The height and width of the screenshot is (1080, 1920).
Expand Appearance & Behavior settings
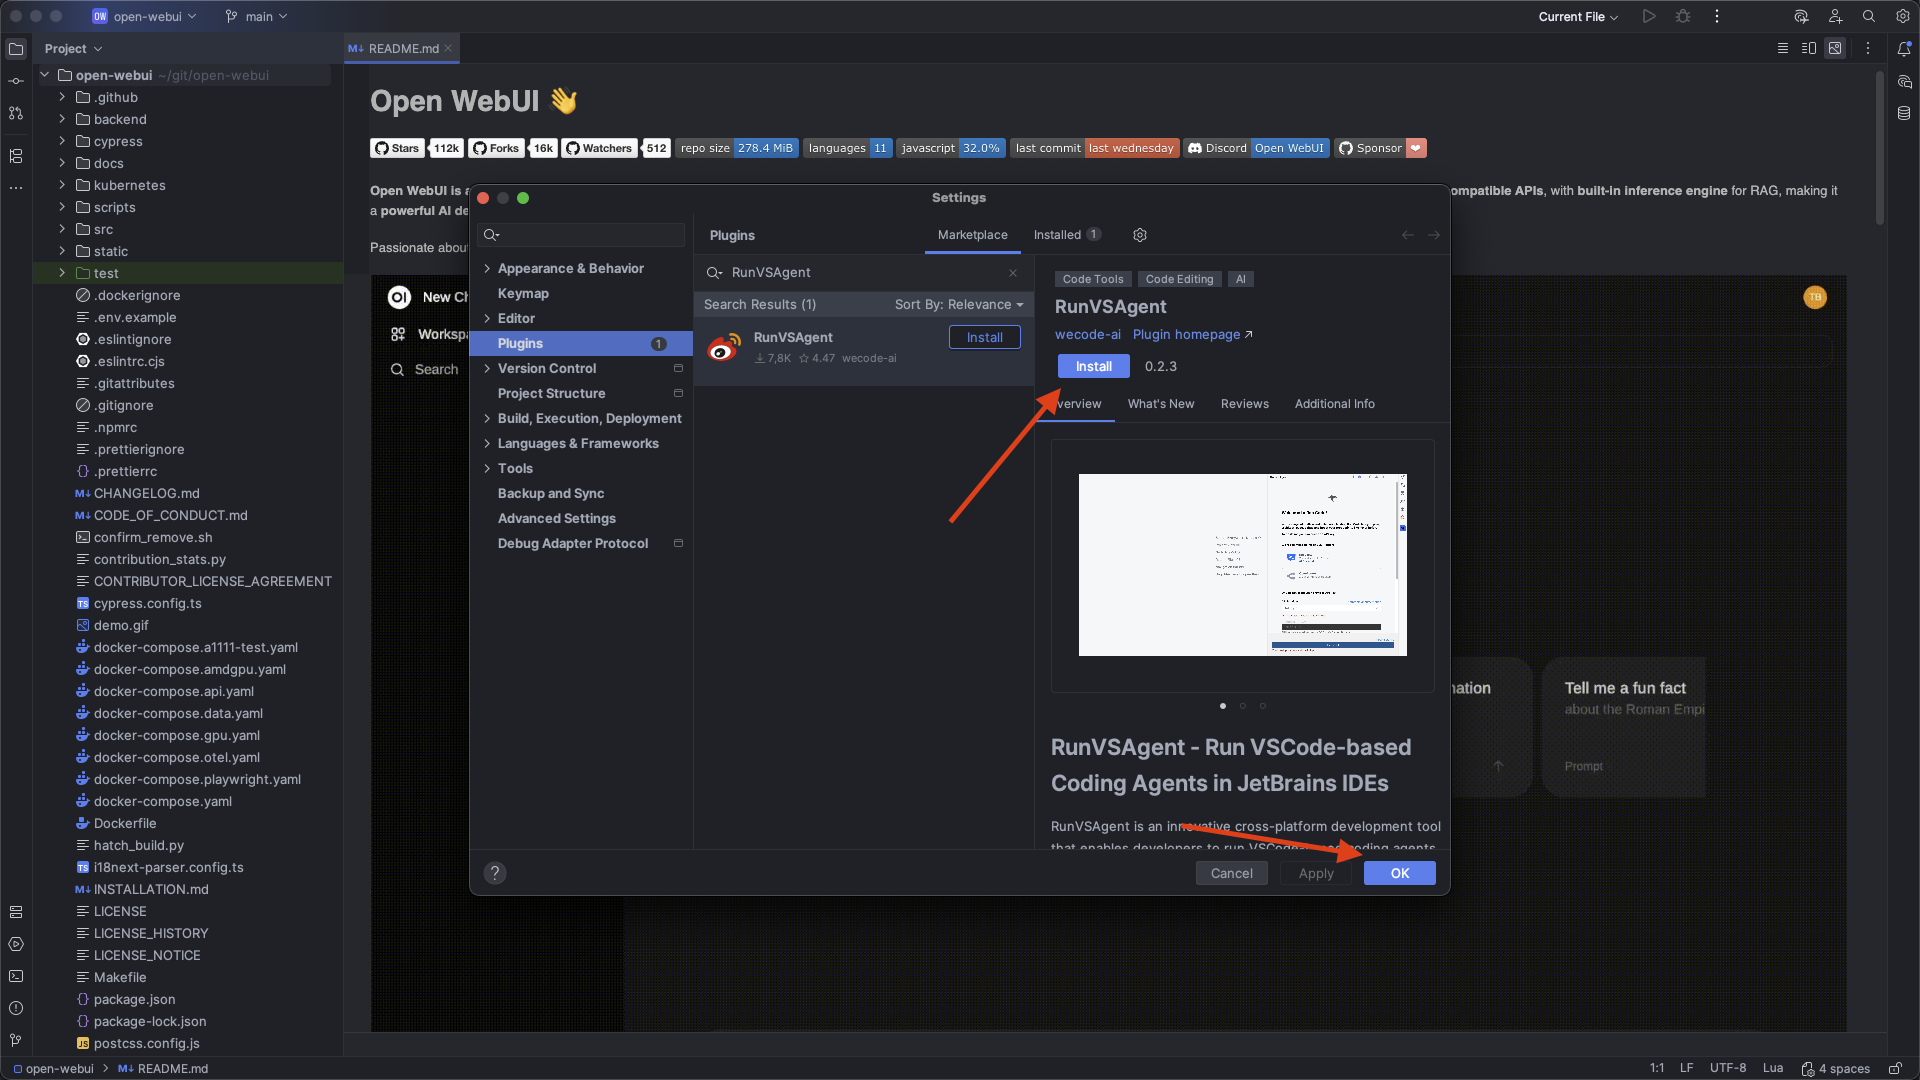[487, 269]
